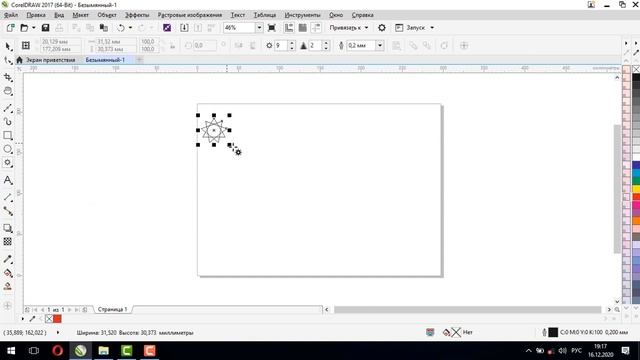Open the 'Файл' menu

tap(11, 15)
